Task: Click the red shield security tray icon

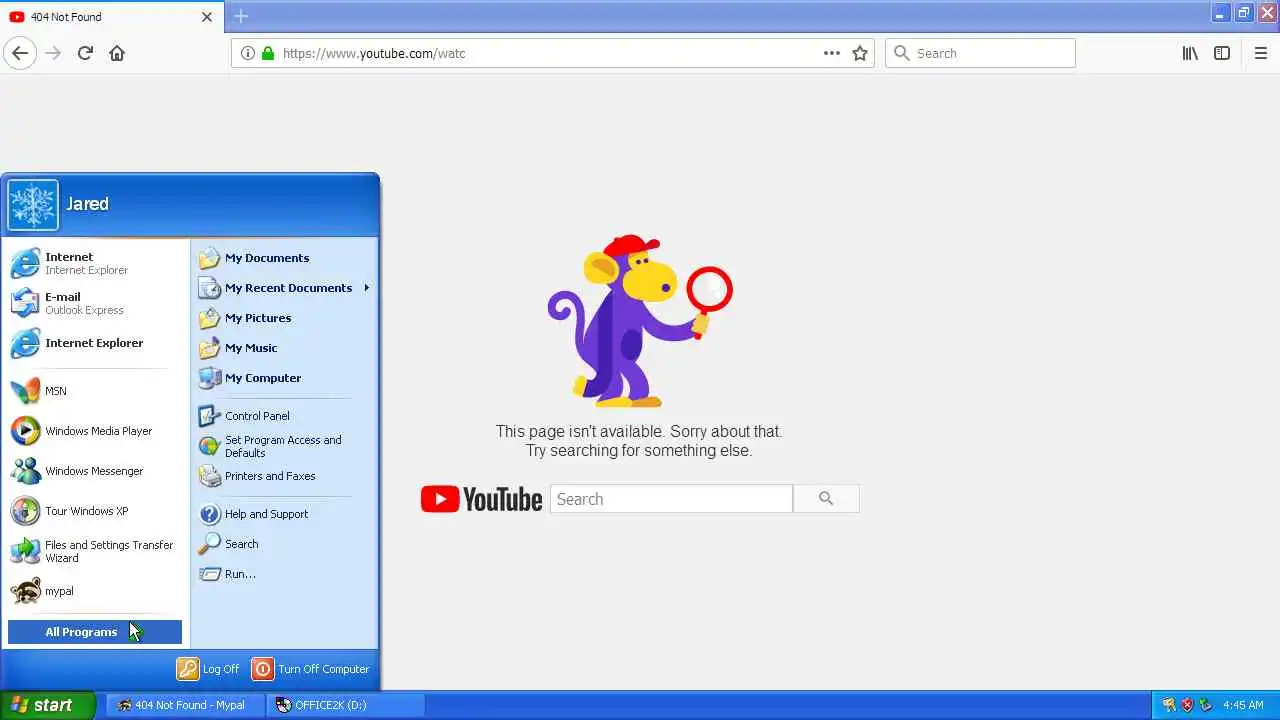Action: pos(1188,705)
